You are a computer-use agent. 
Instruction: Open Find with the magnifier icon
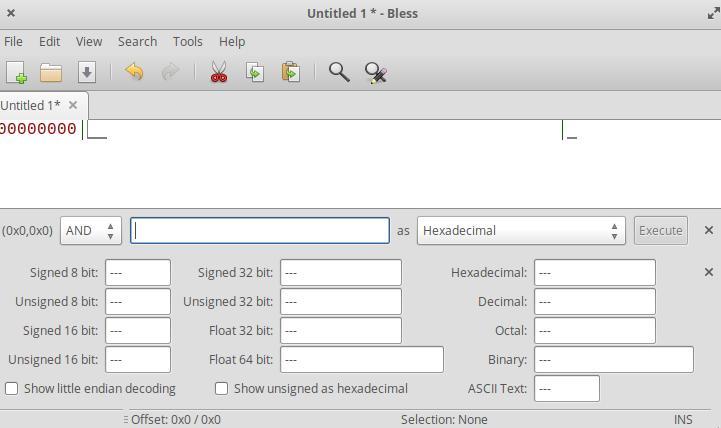click(x=339, y=72)
